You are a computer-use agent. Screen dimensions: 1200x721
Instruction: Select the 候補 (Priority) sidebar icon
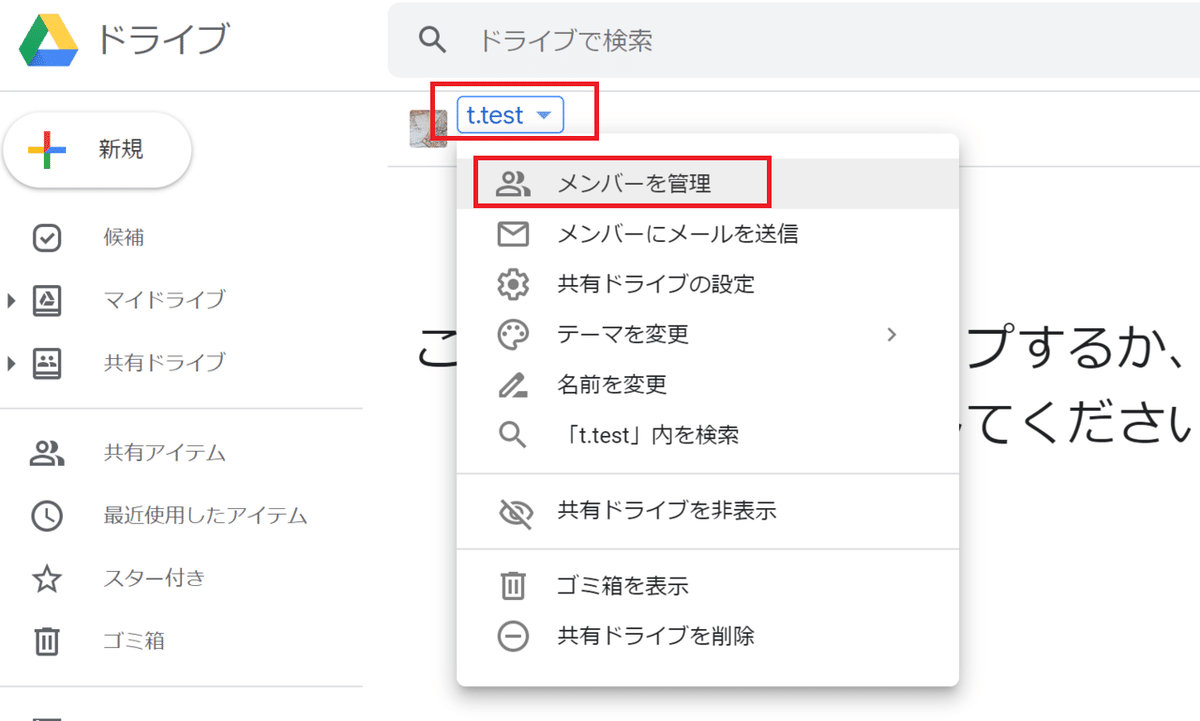48,238
